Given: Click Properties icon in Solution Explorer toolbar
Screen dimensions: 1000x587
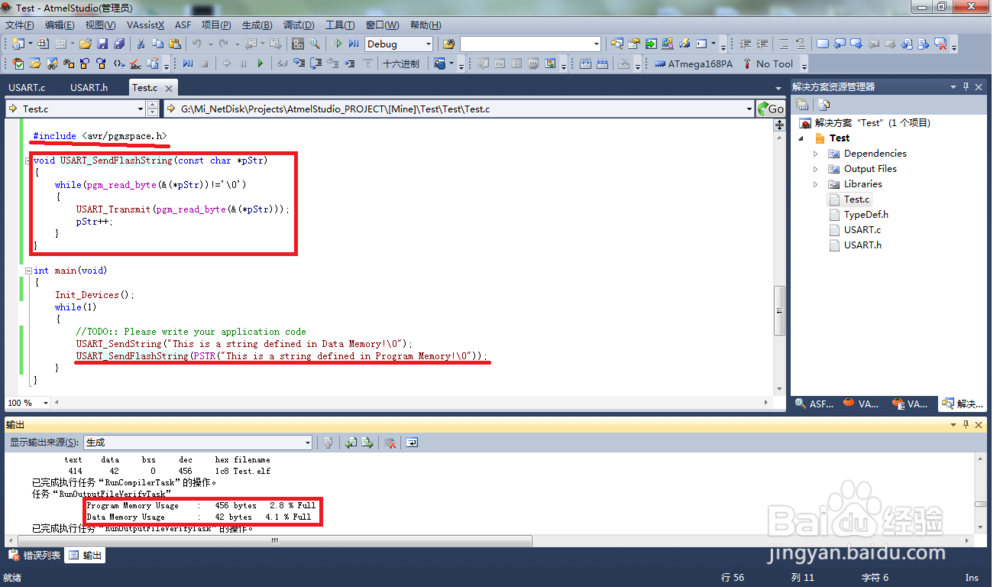Looking at the screenshot, I should coord(803,105).
